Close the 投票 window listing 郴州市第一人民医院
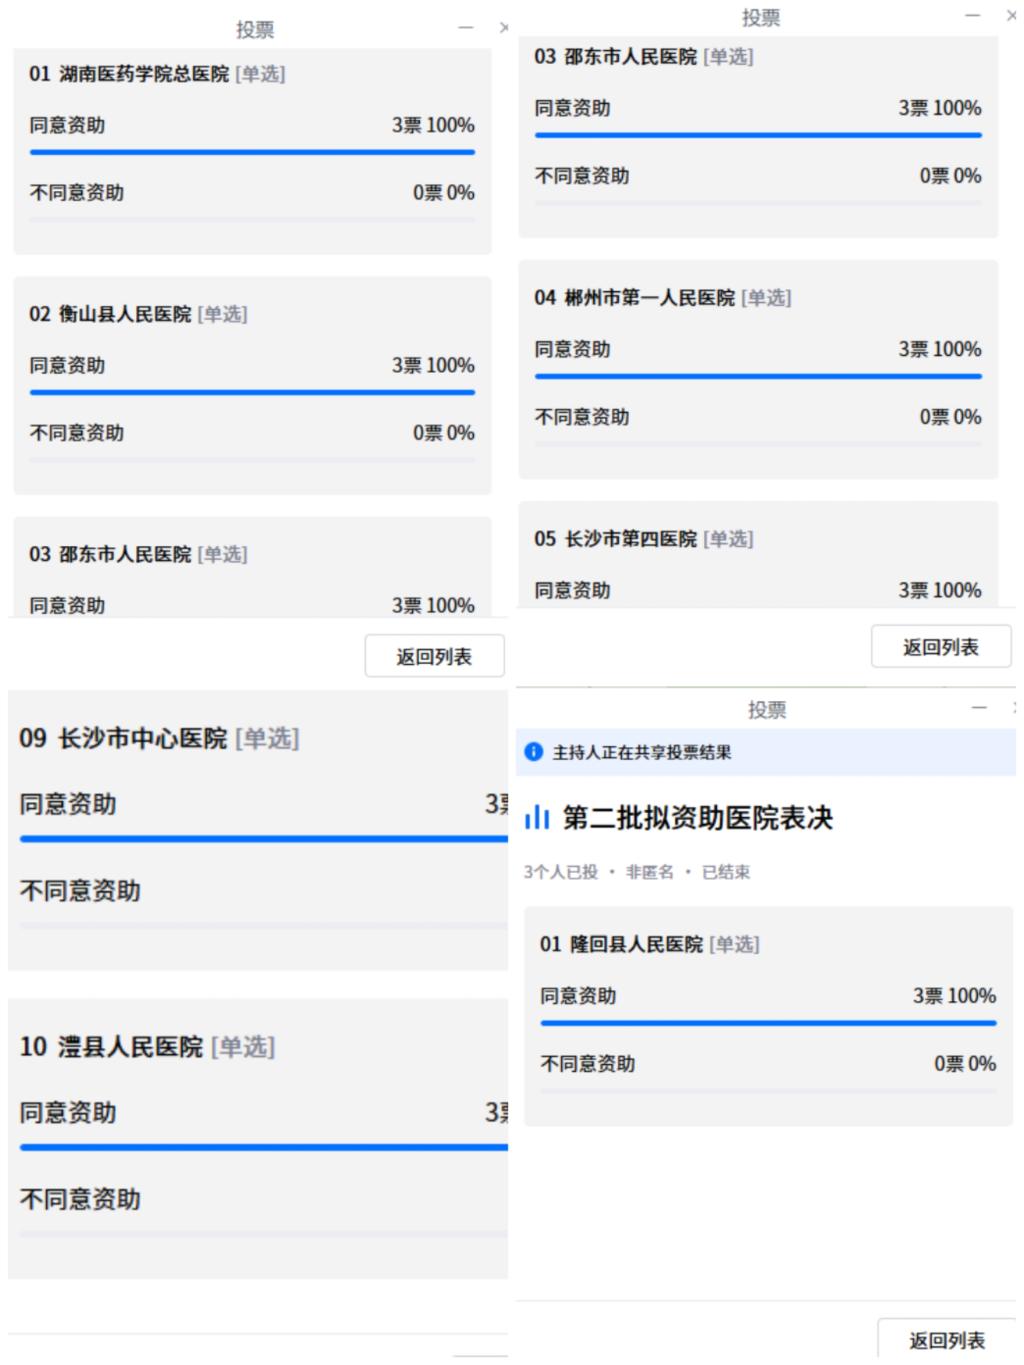Screen dimensions: 1024x1365 pyautogui.click(x=1011, y=16)
